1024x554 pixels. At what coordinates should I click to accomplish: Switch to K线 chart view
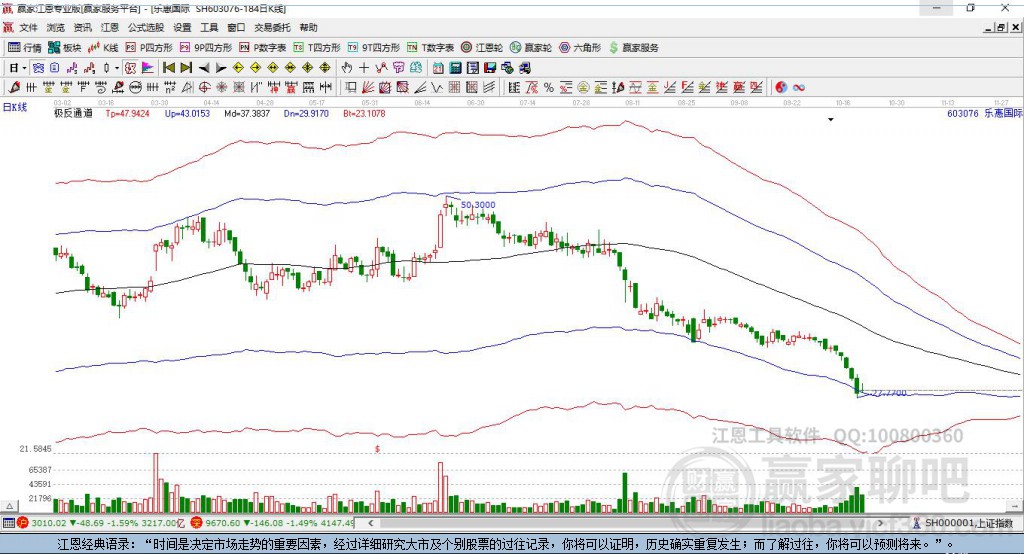103,48
